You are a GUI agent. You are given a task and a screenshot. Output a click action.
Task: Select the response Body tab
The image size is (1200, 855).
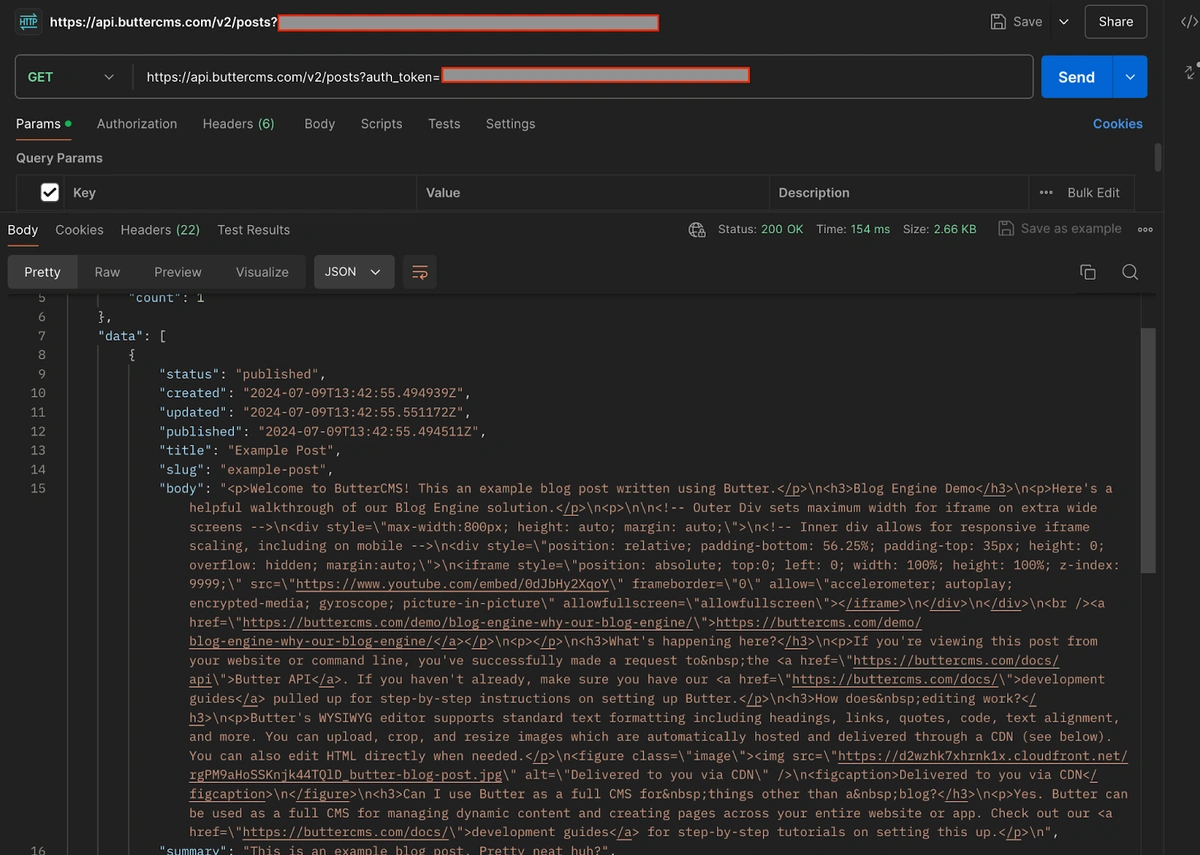point(23,230)
